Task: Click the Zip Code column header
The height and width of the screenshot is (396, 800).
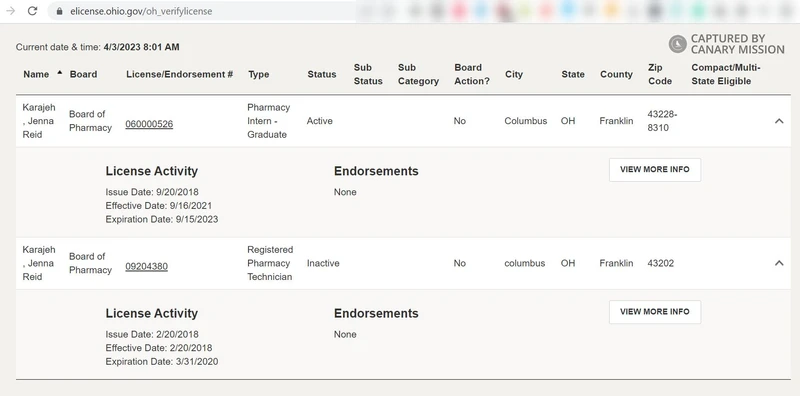Action: [x=660, y=75]
